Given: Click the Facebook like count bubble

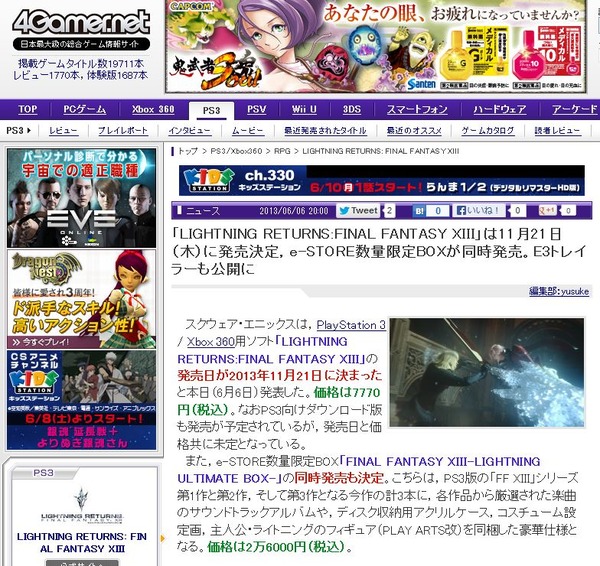Looking at the screenshot, I should (x=517, y=210).
